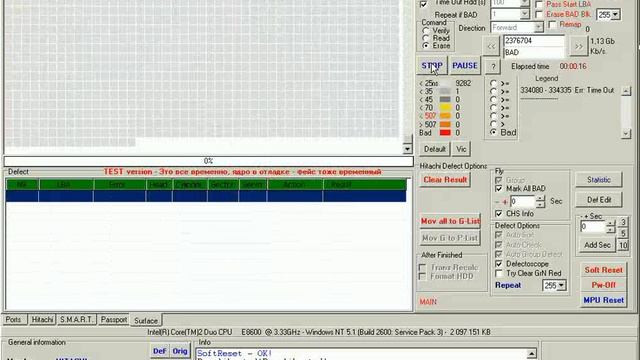Viewport: 640px width, 360px height.
Task: Switch to the Ports tab
Action: click(13, 320)
